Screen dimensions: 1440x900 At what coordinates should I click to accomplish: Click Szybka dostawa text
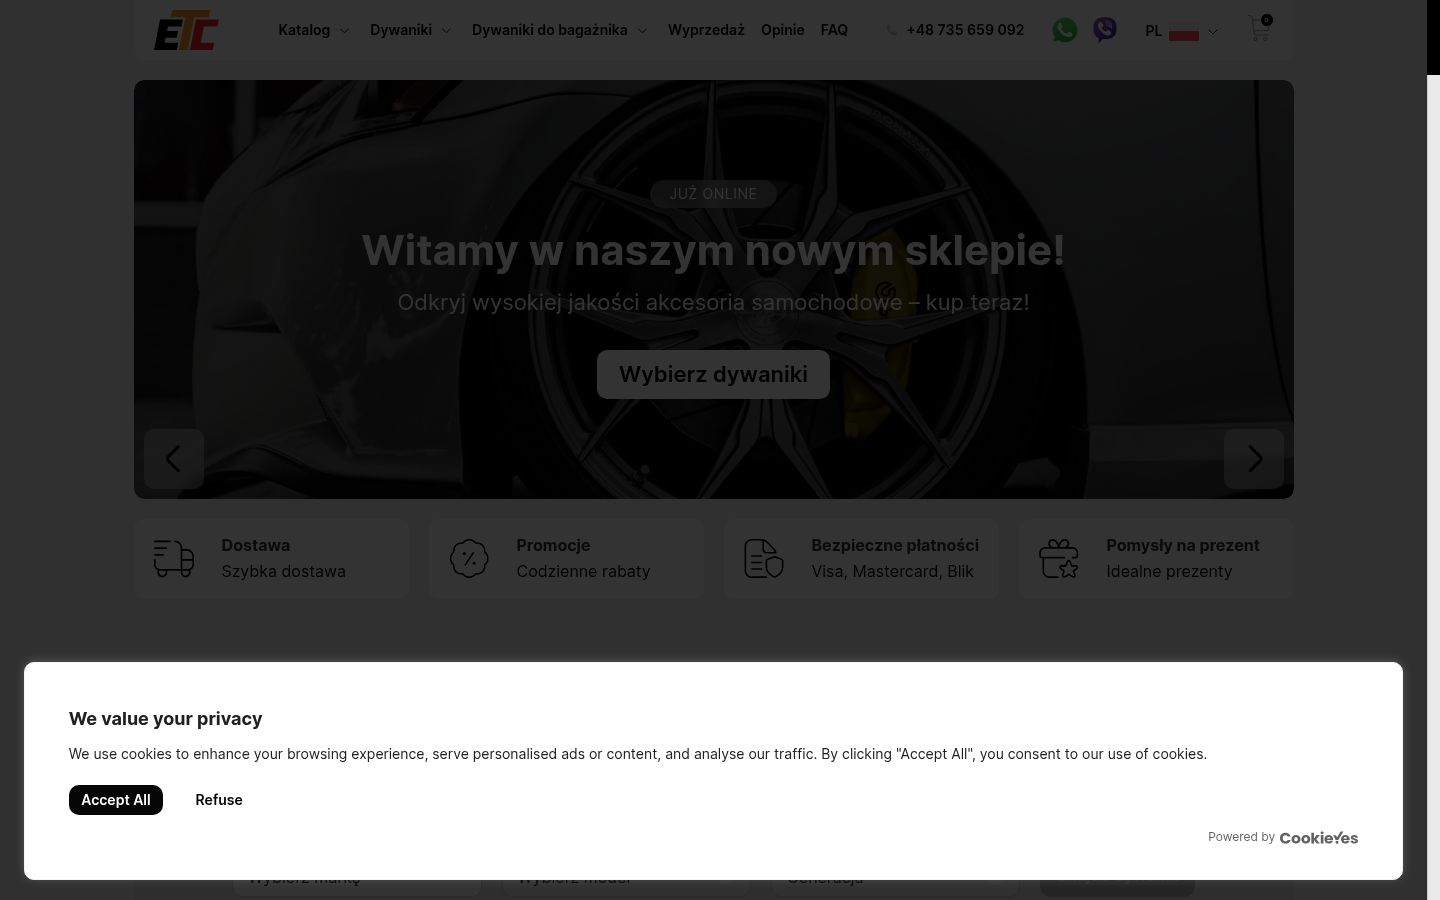[x=283, y=571]
